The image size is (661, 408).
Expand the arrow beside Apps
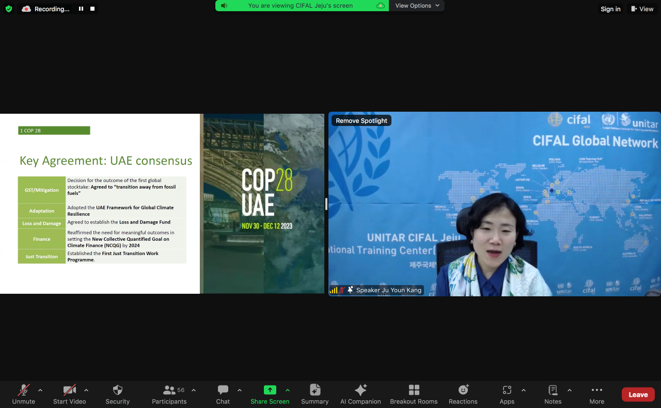(524, 390)
